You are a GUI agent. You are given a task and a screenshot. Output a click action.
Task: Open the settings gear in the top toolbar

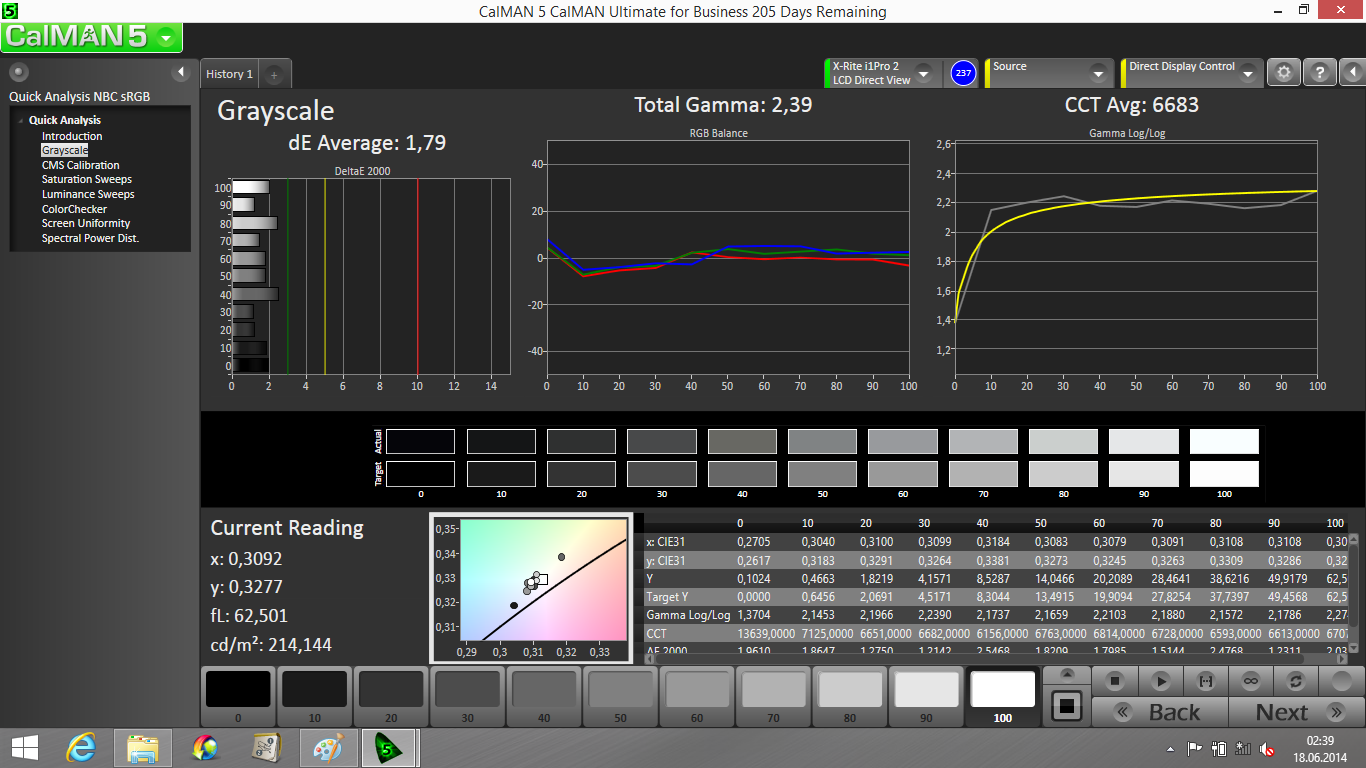point(1284,73)
